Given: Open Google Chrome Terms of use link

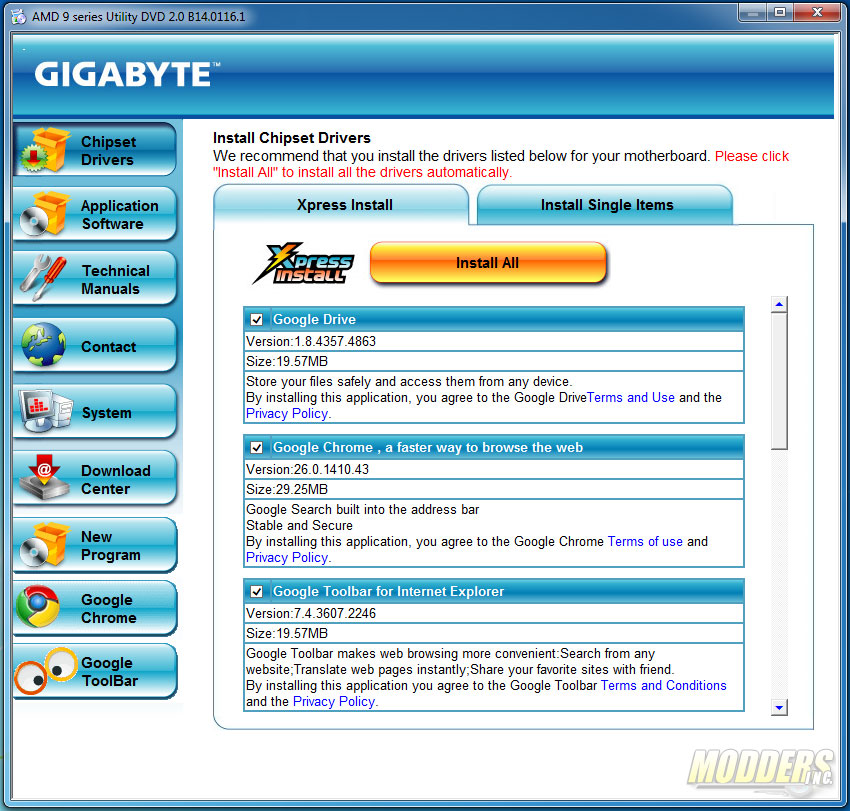Looking at the screenshot, I should click(645, 542).
